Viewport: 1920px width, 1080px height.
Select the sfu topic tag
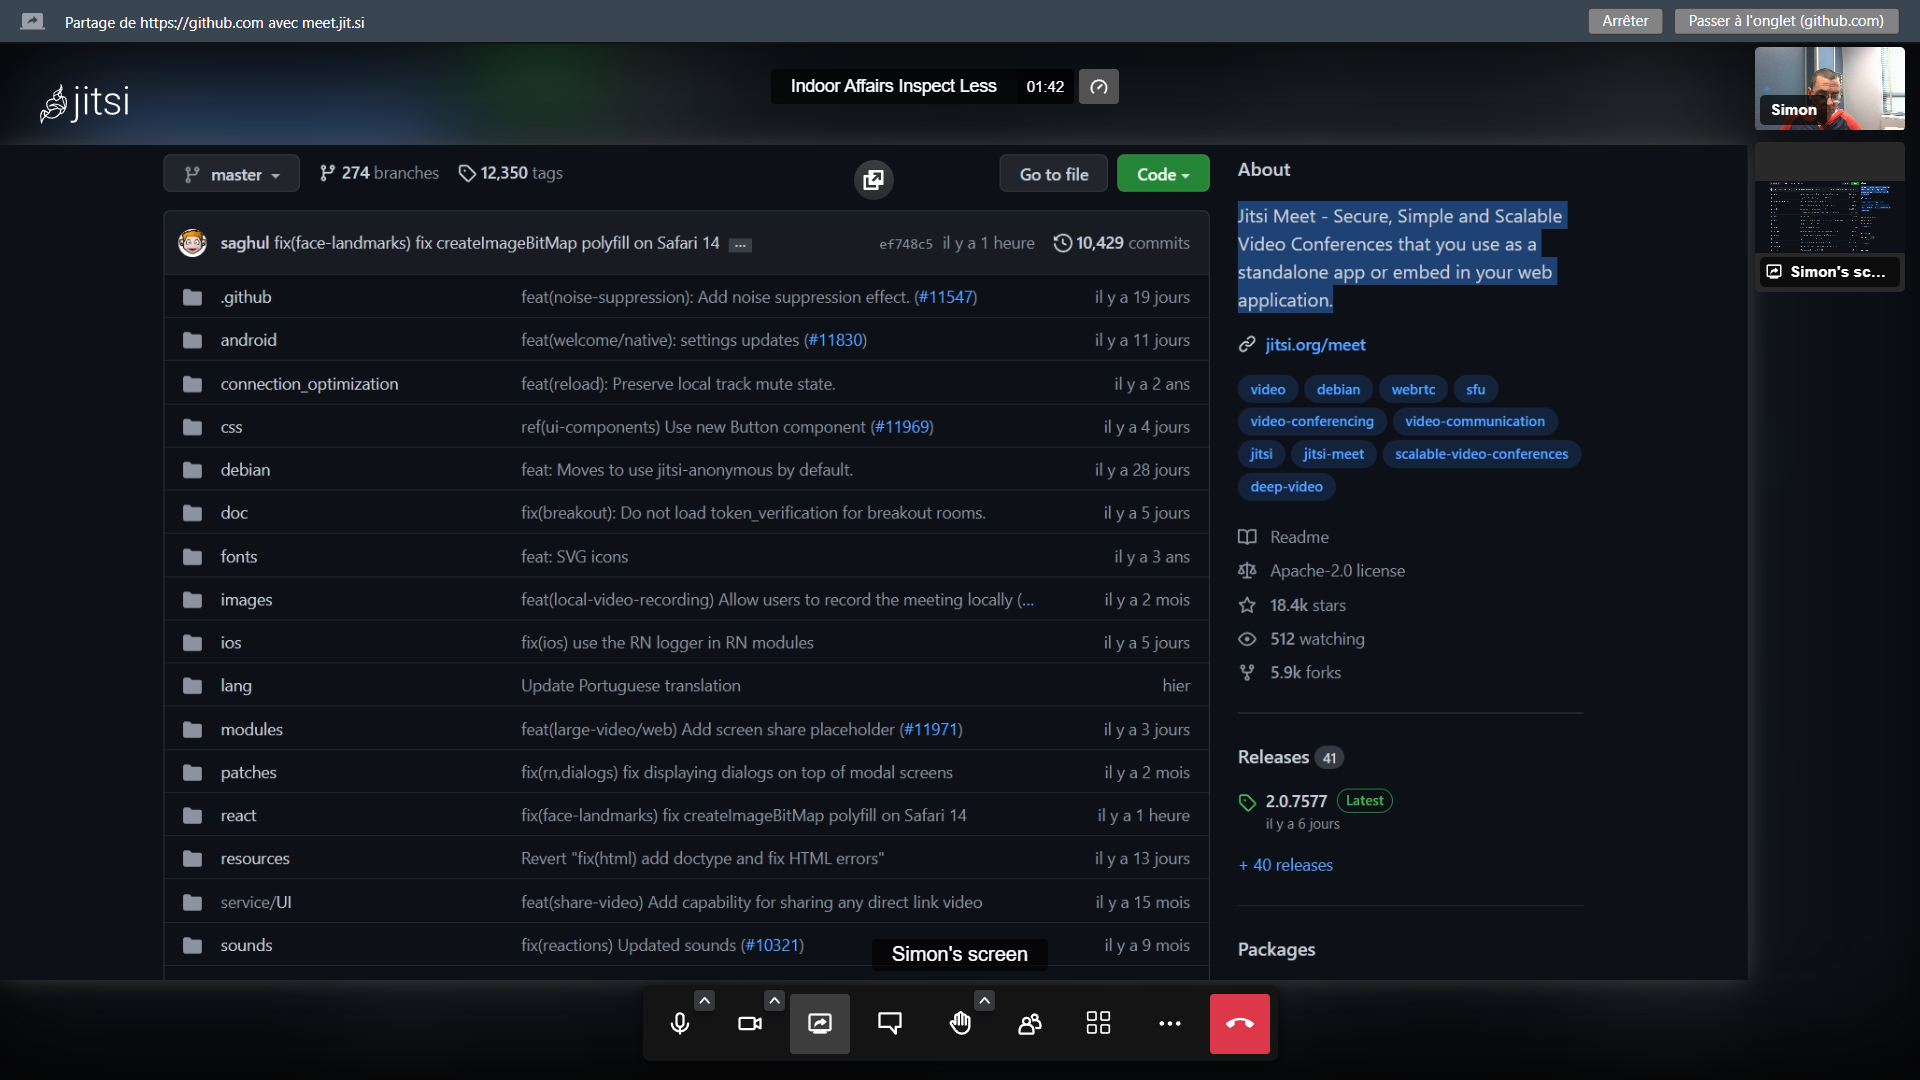(x=1475, y=390)
